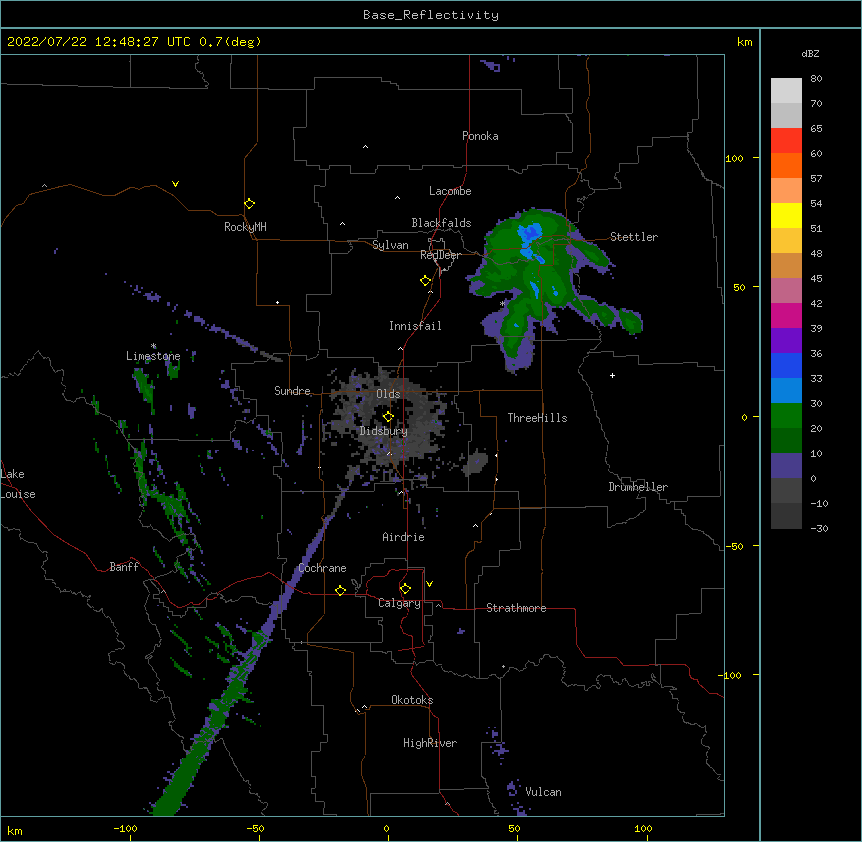Click the Vulcan town label
862x842 pixels.
click(543, 792)
